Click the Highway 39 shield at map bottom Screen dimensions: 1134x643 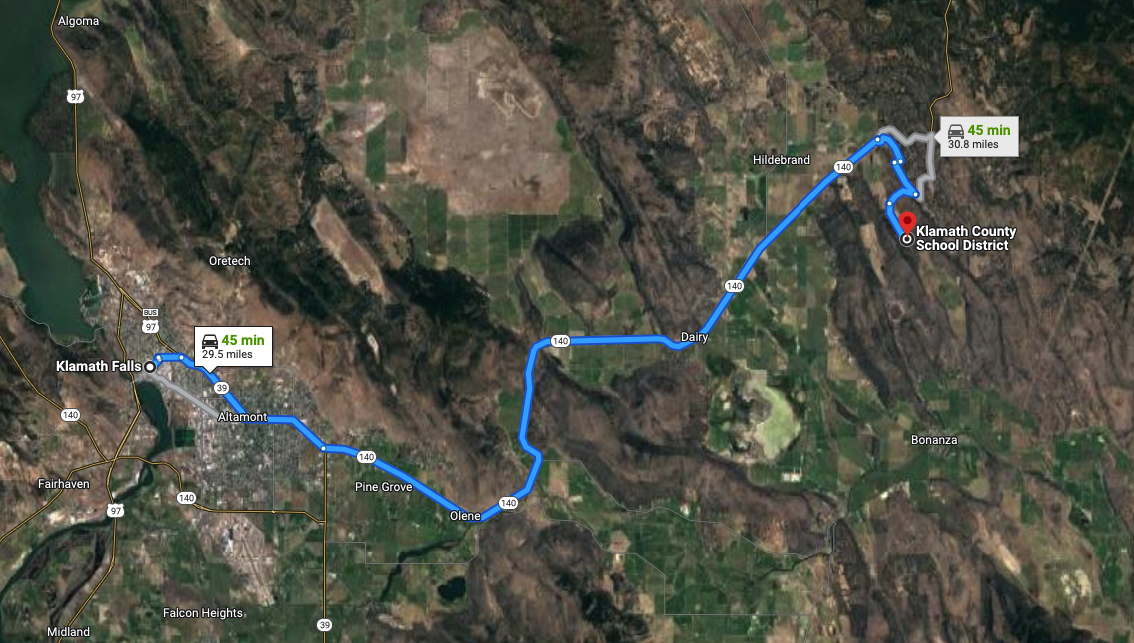325,625
